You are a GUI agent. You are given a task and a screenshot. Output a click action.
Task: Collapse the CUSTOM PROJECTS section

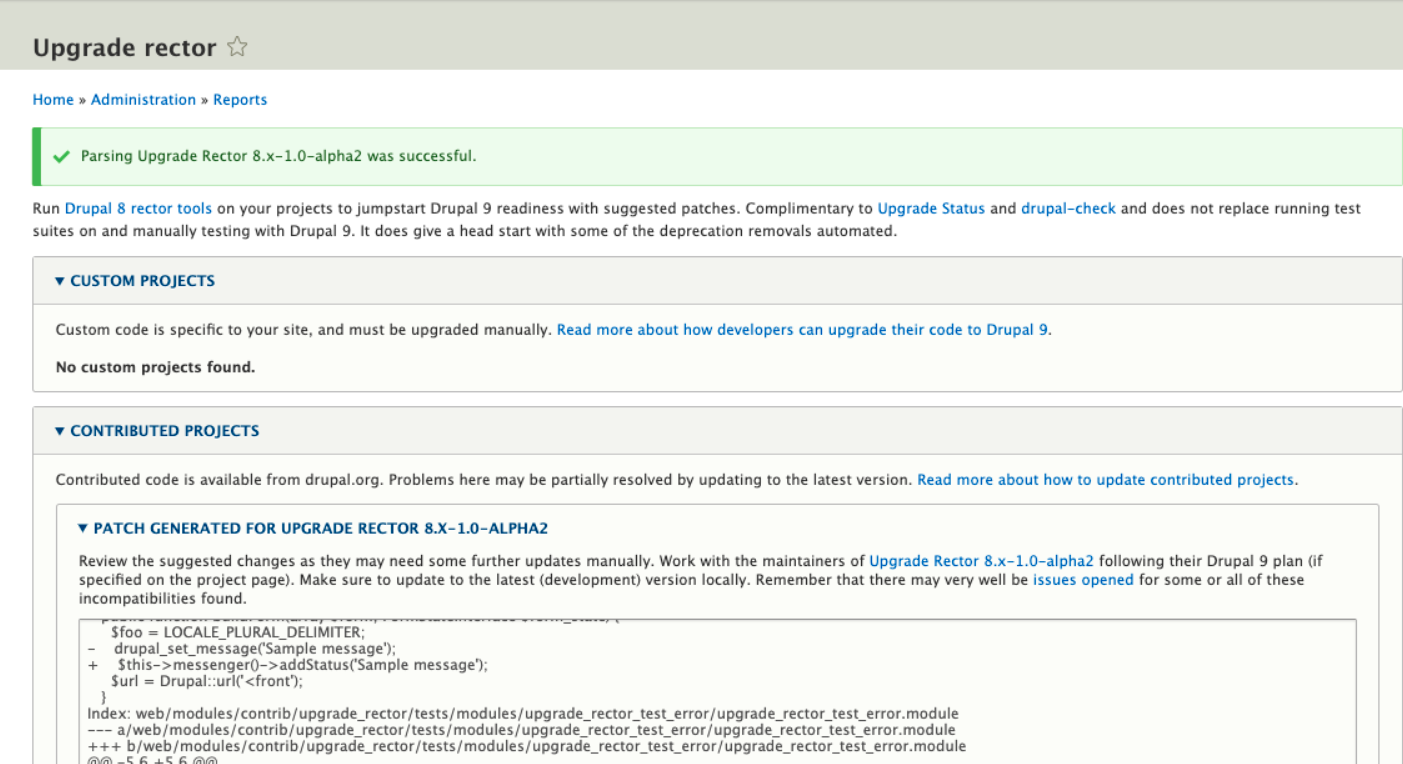(142, 281)
